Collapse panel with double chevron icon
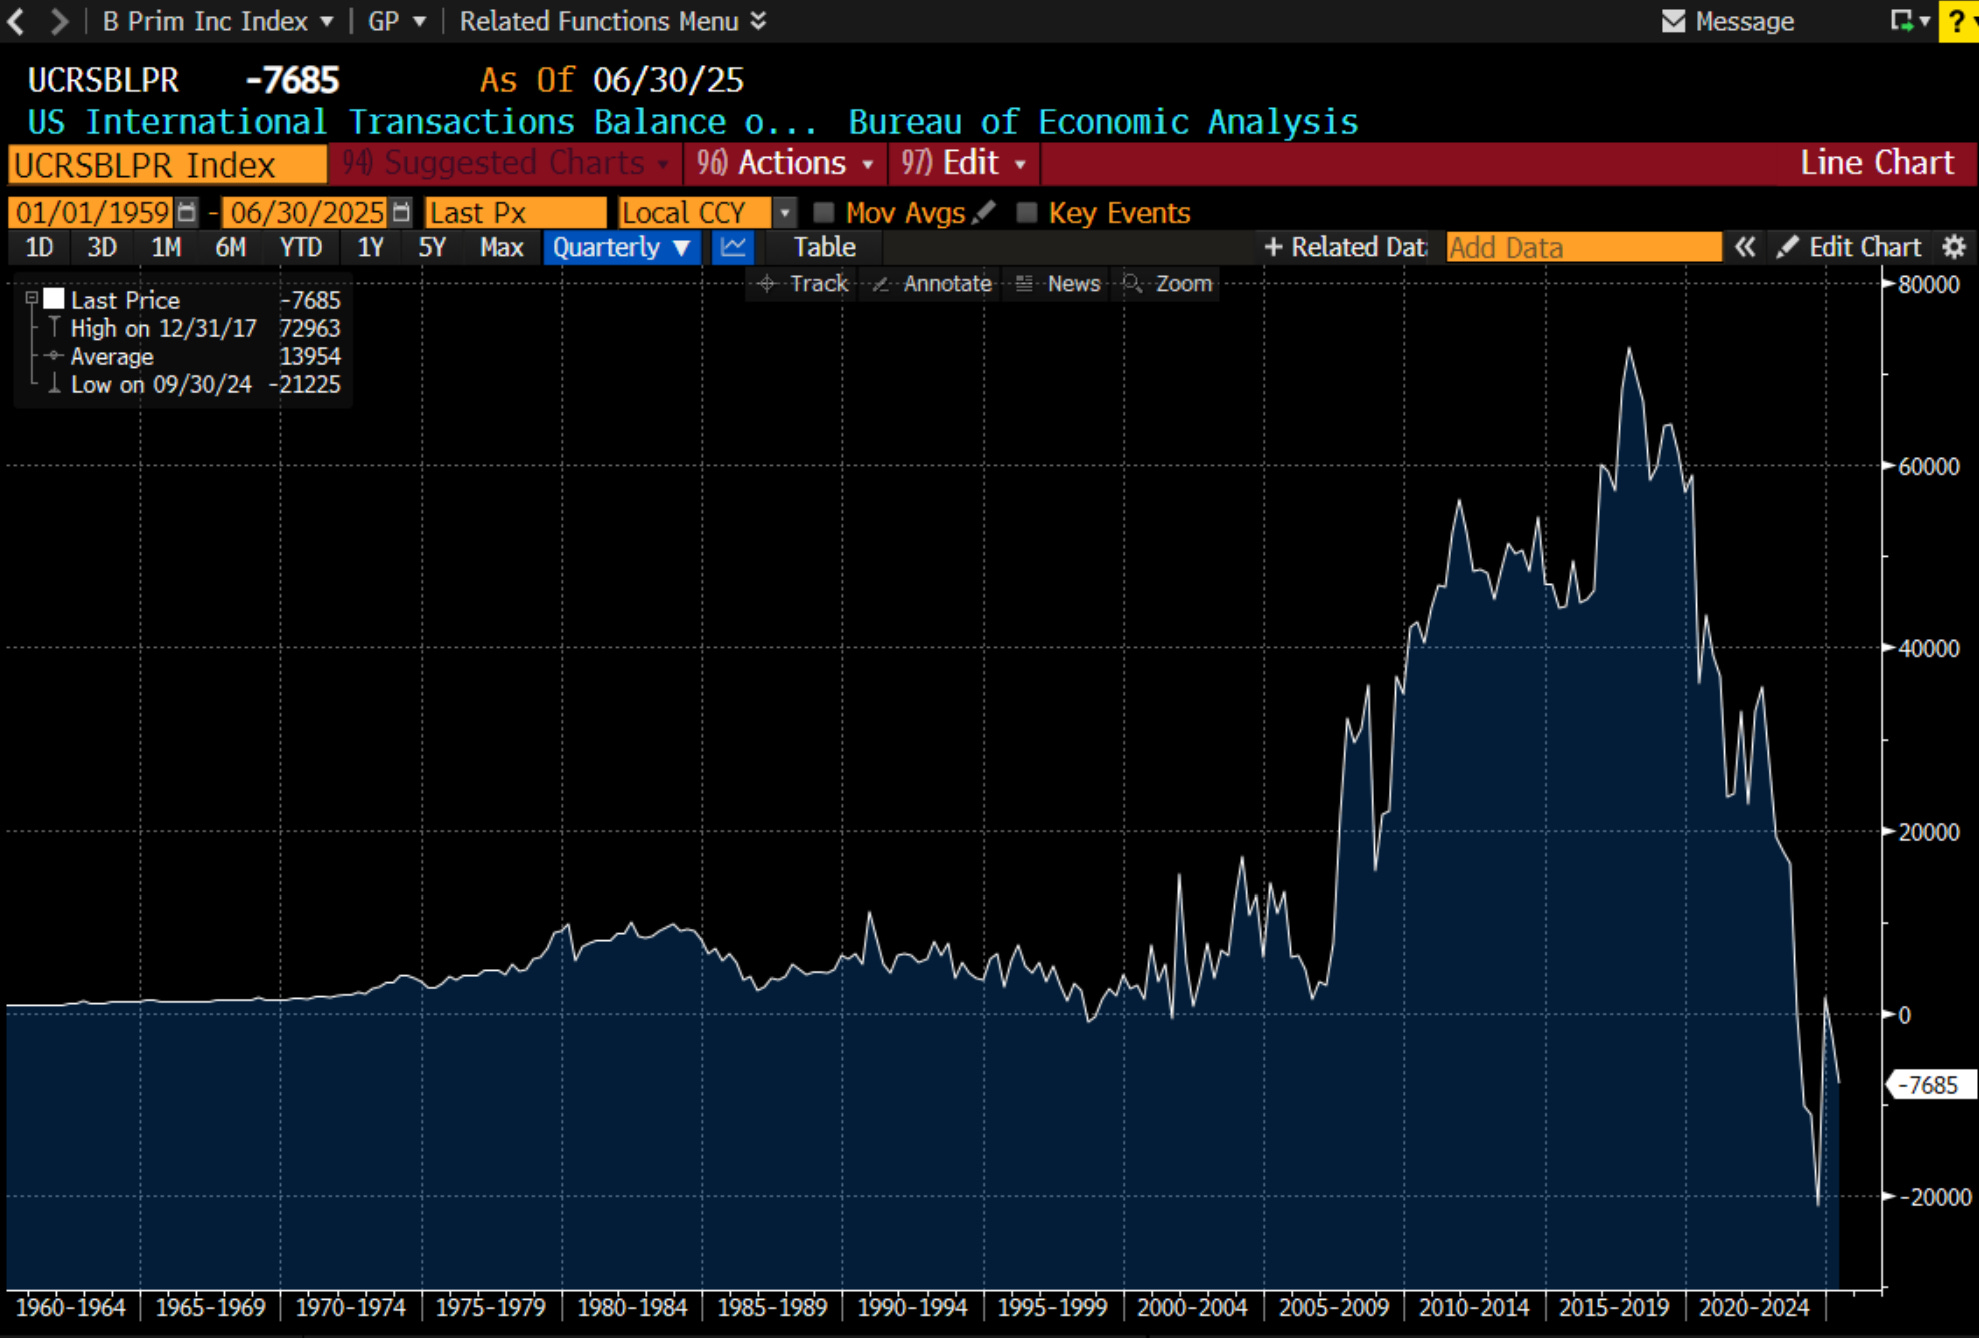Viewport: 1979px width, 1338px height. [1744, 247]
